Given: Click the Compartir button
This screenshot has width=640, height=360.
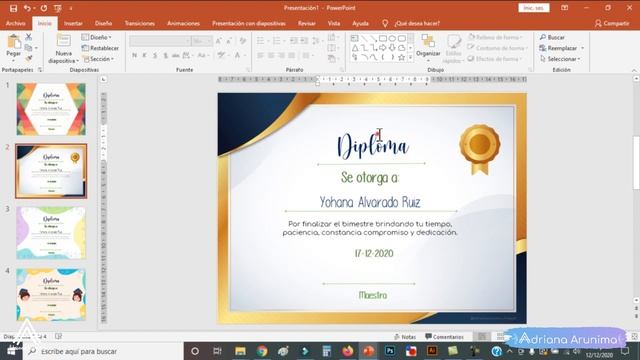Looking at the screenshot, I should pos(612,23).
